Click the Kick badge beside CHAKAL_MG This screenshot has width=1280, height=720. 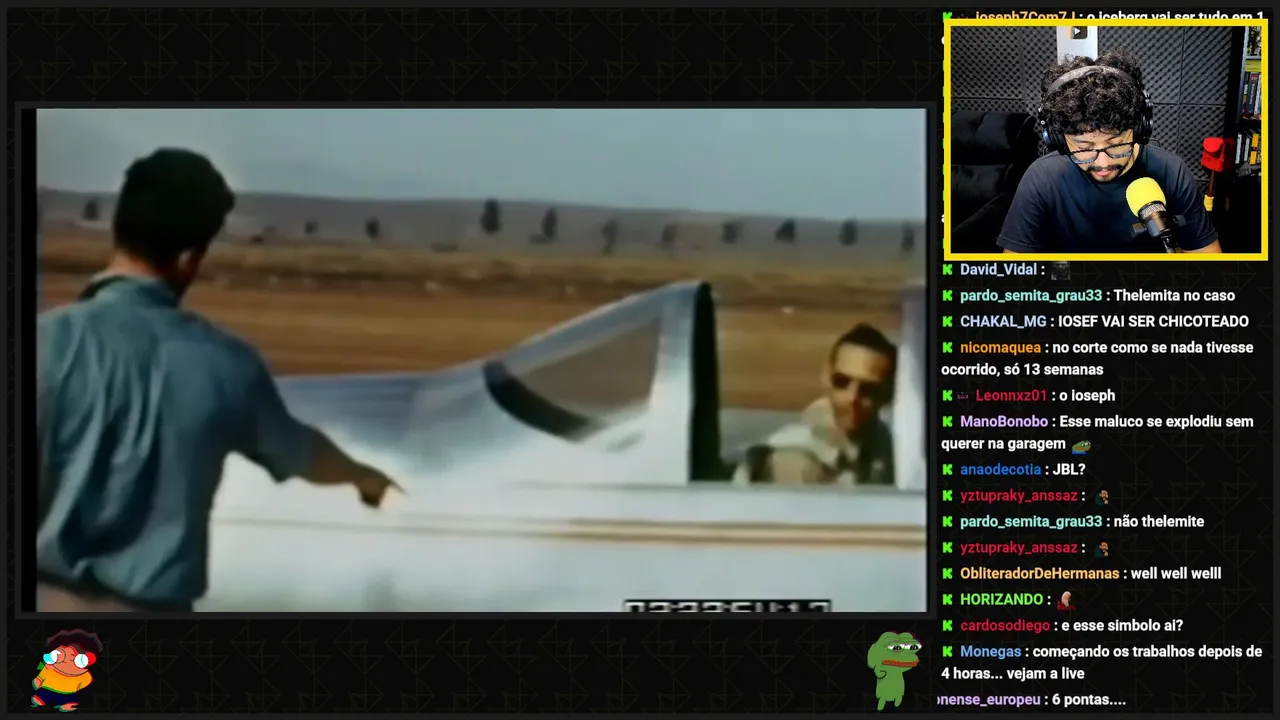click(x=947, y=321)
